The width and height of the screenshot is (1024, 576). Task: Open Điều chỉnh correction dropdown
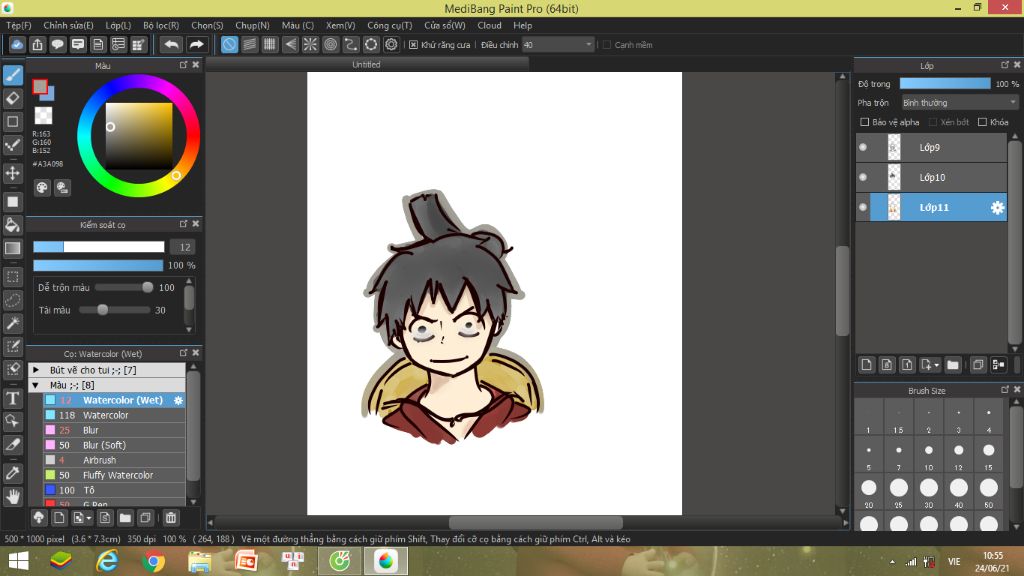coord(558,45)
